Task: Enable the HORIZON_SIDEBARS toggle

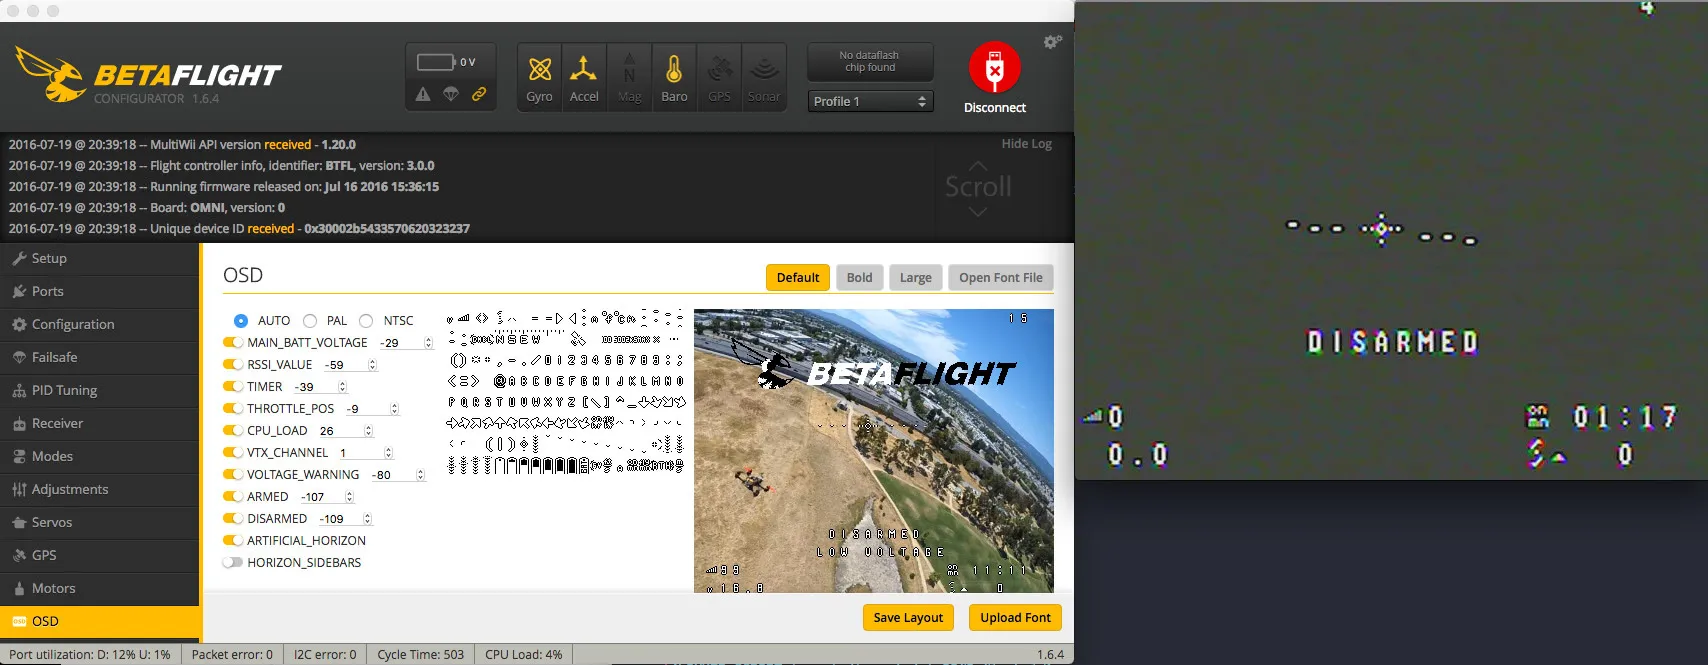Action: click(233, 562)
